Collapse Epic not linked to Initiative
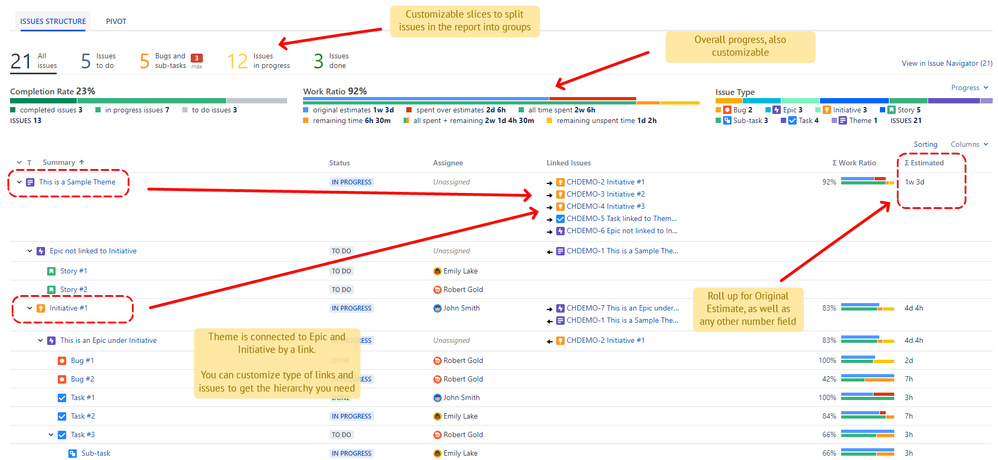The width and height of the screenshot is (998, 460). [29, 251]
